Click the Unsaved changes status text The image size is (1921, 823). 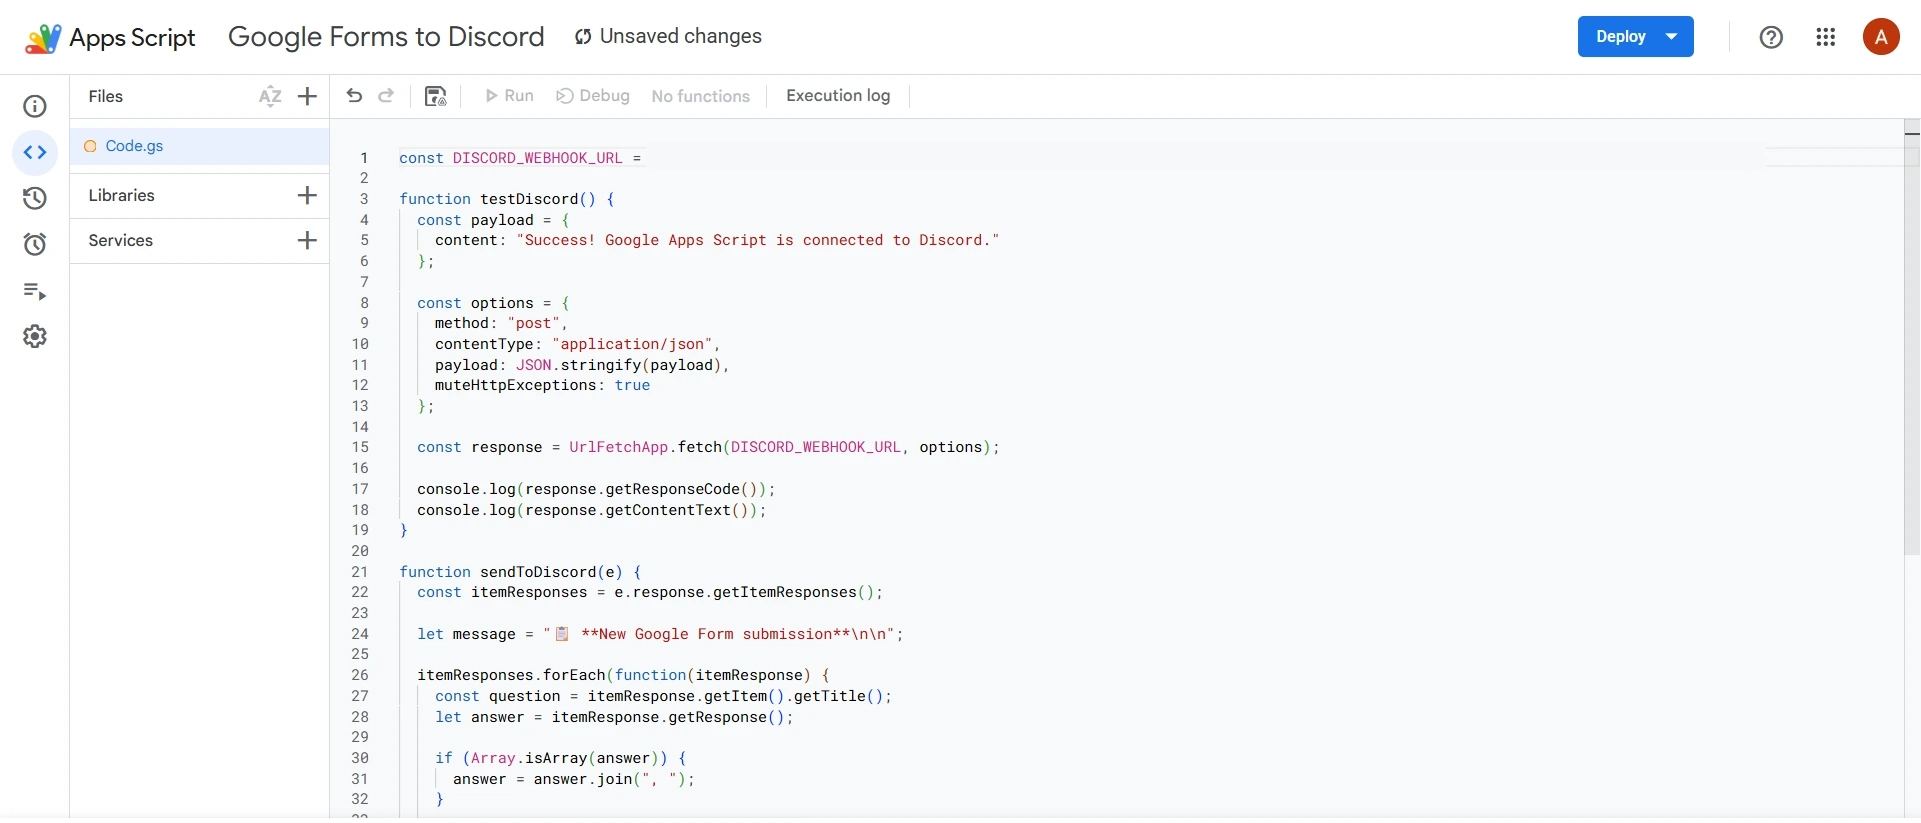(681, 36)
